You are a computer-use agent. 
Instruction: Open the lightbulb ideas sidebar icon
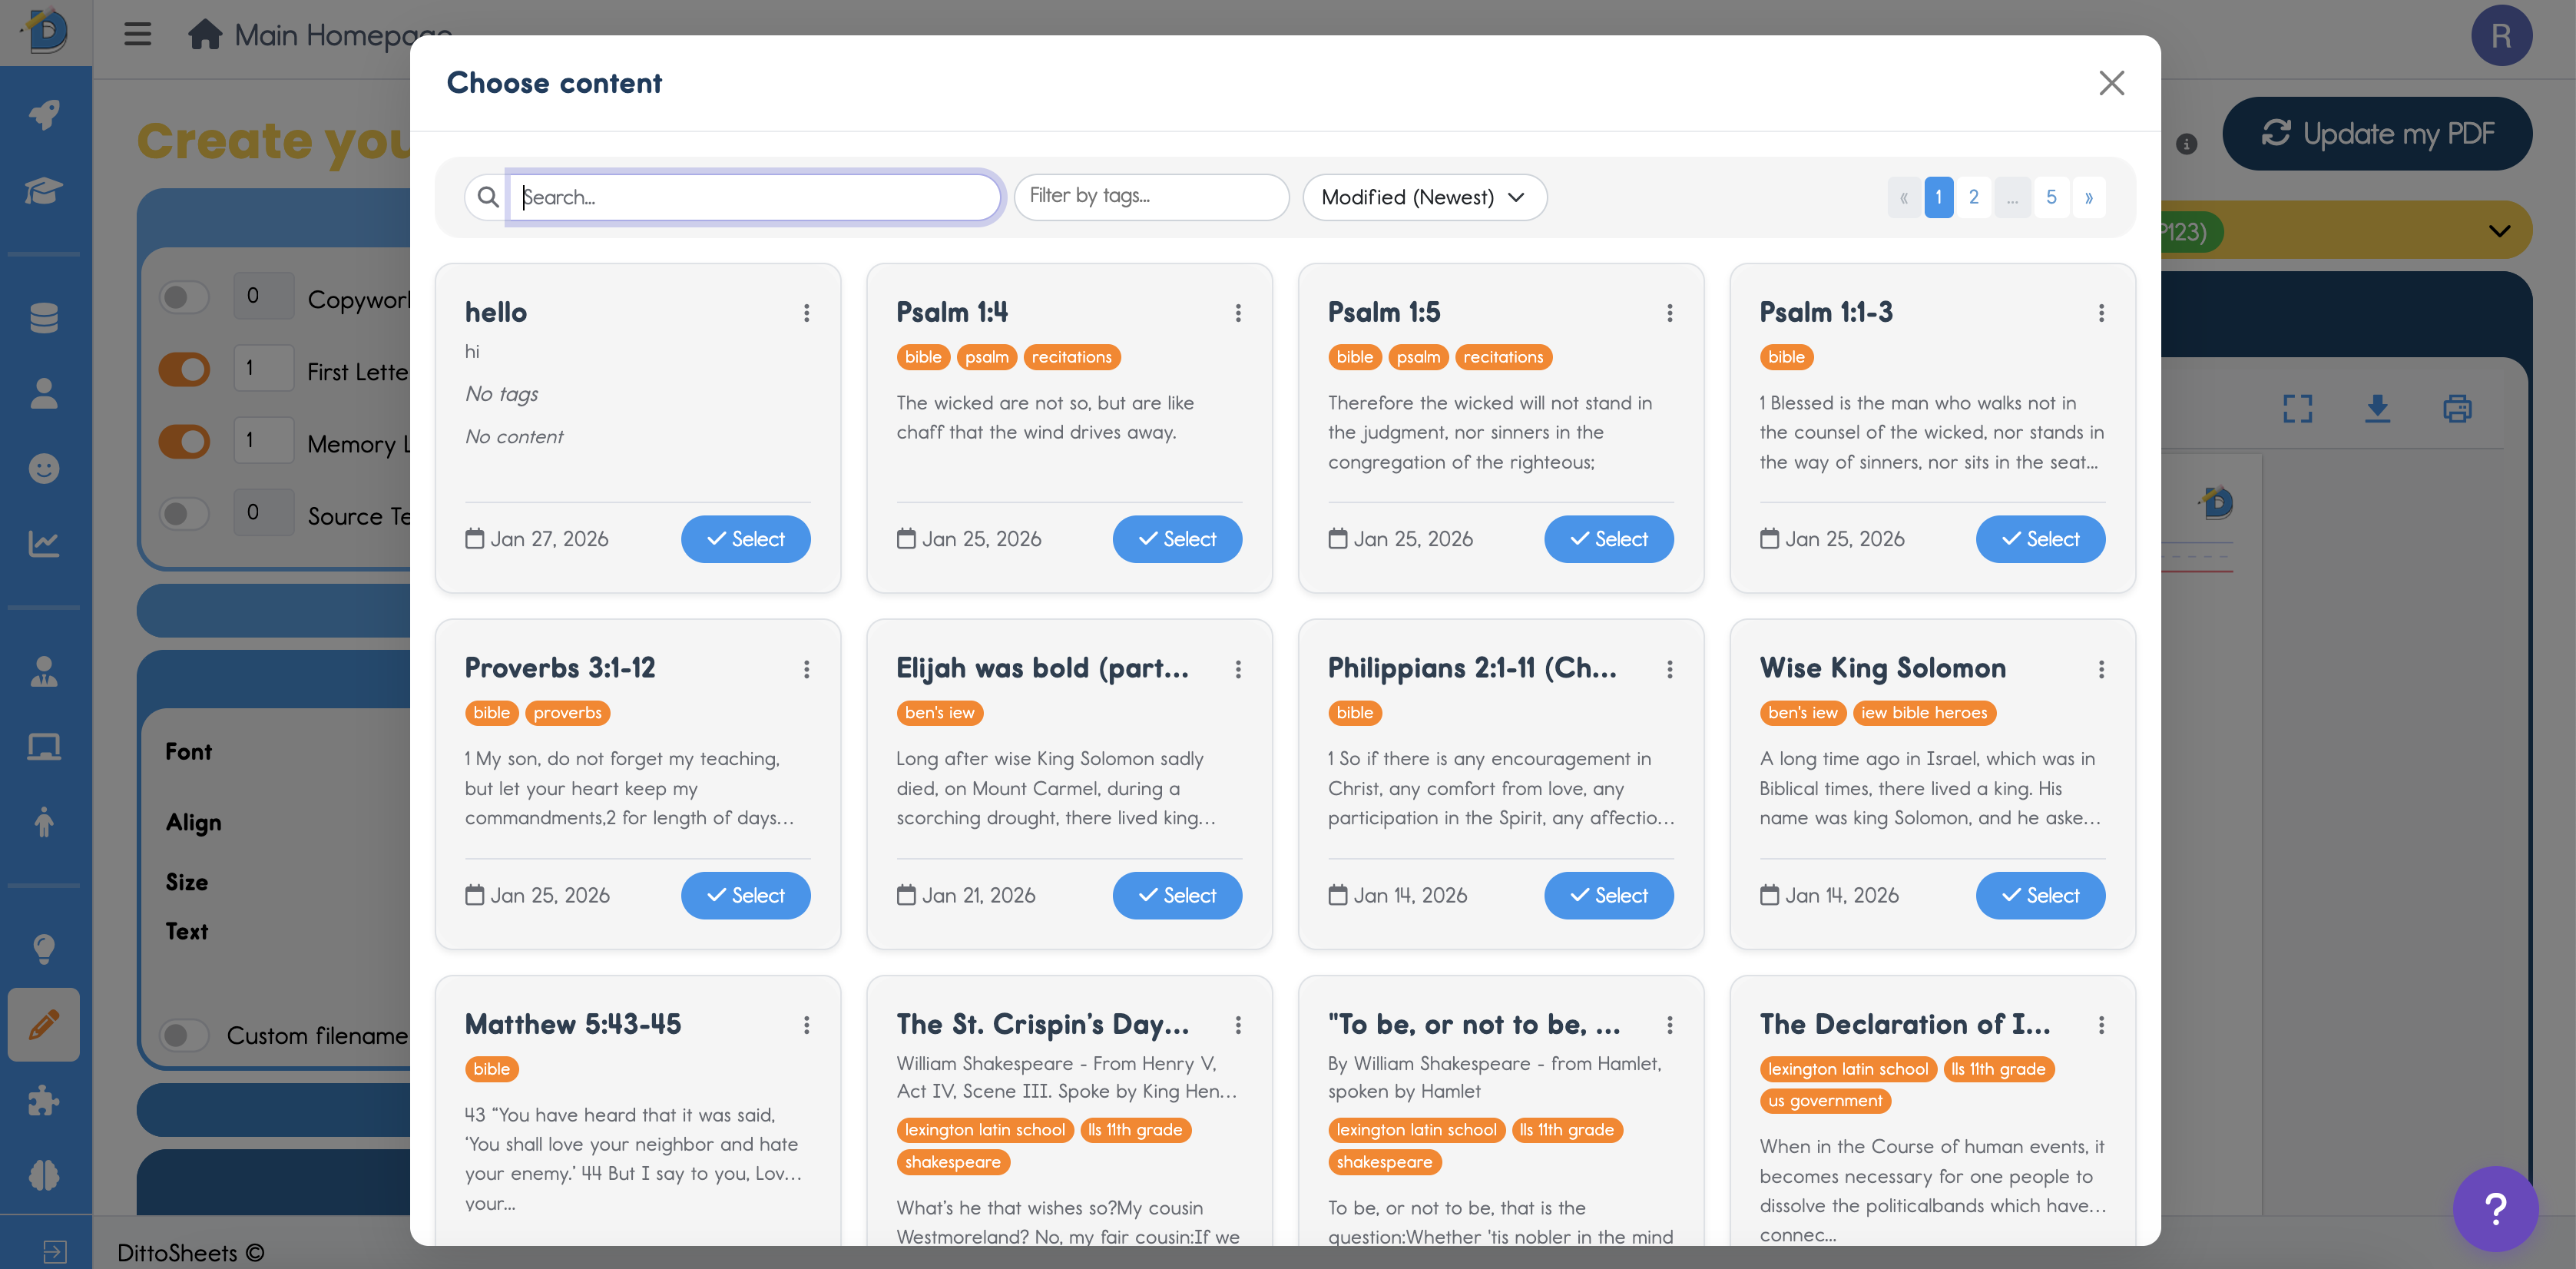pos(44,948)
